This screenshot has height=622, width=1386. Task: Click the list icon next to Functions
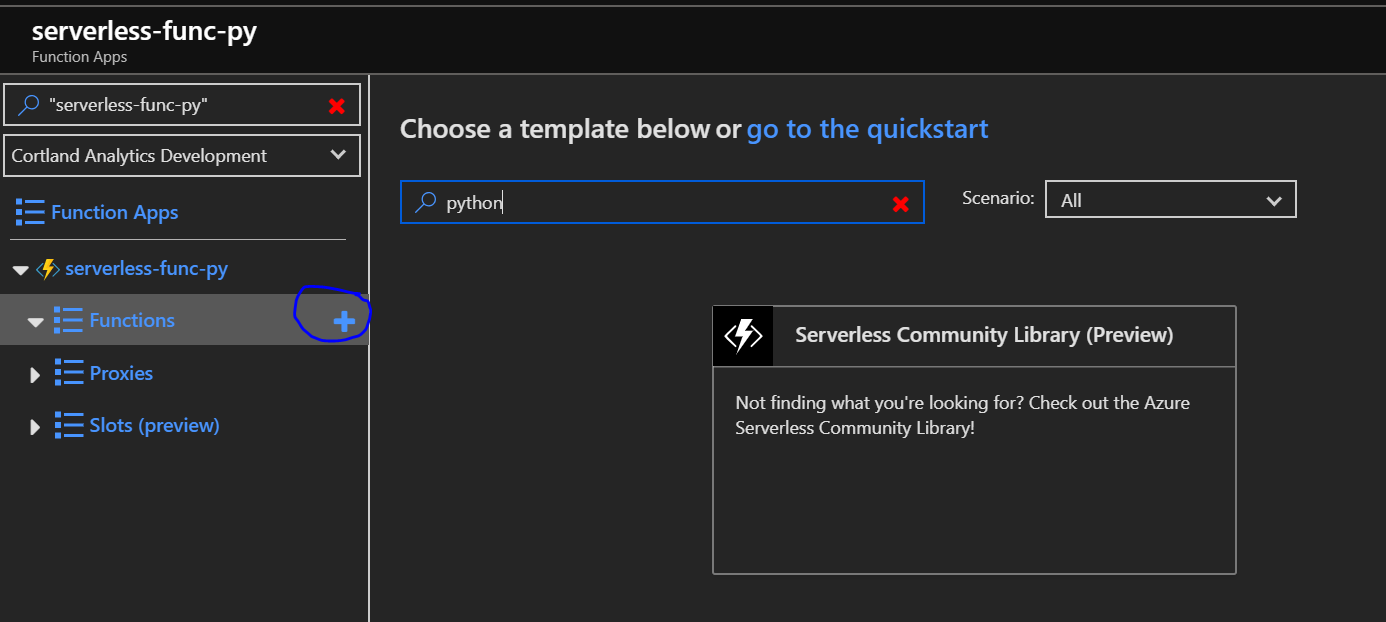pos(69,320)
